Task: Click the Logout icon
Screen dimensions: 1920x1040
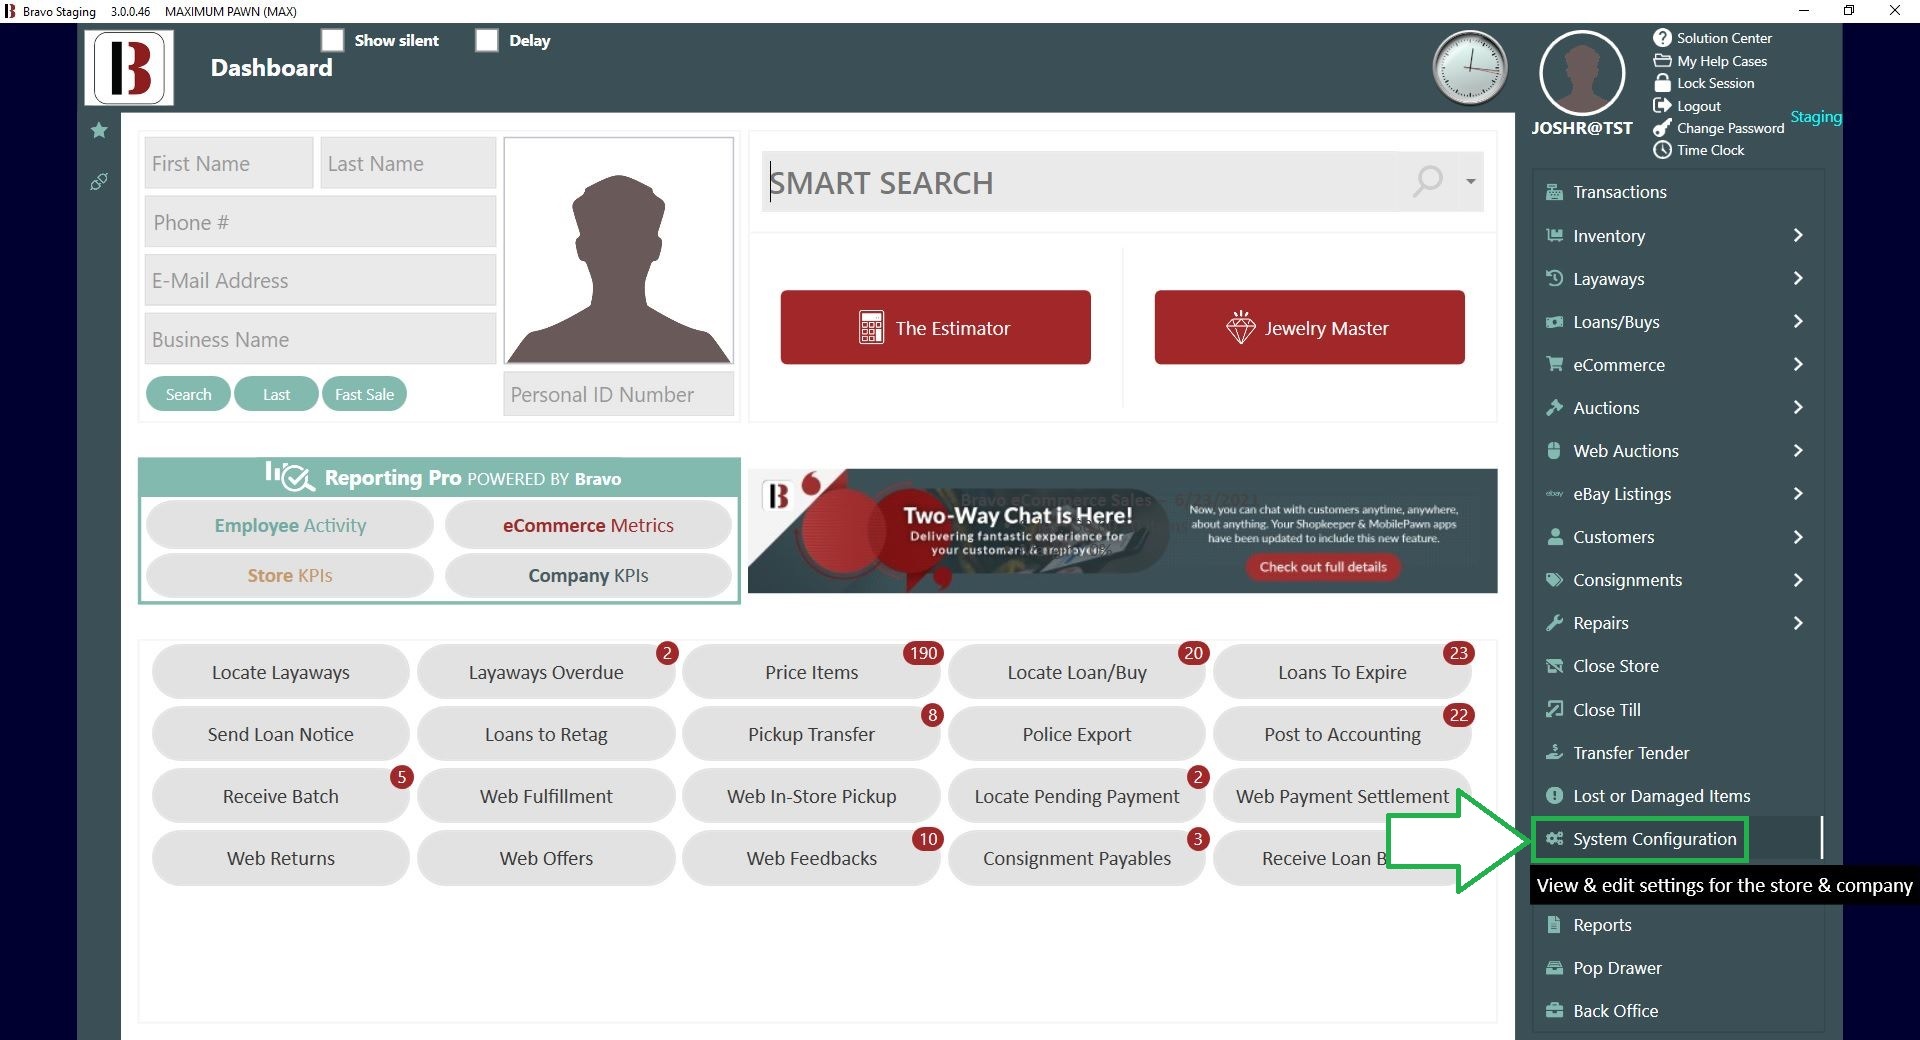Action: pyautogui.click(x=1662, y=106)
